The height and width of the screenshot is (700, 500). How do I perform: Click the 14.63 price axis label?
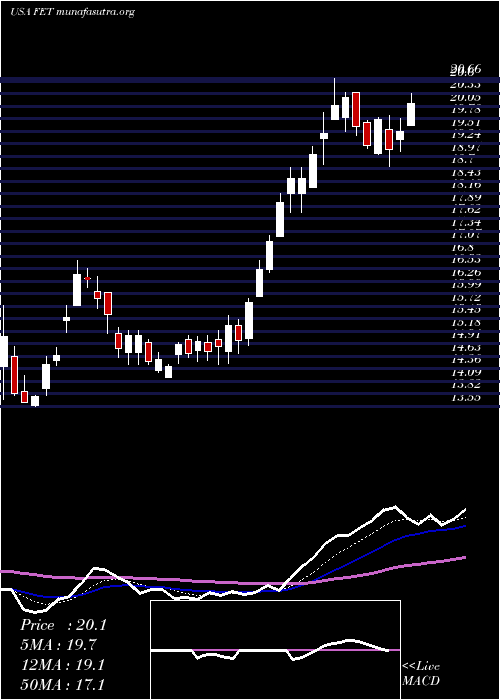point(466,347)
